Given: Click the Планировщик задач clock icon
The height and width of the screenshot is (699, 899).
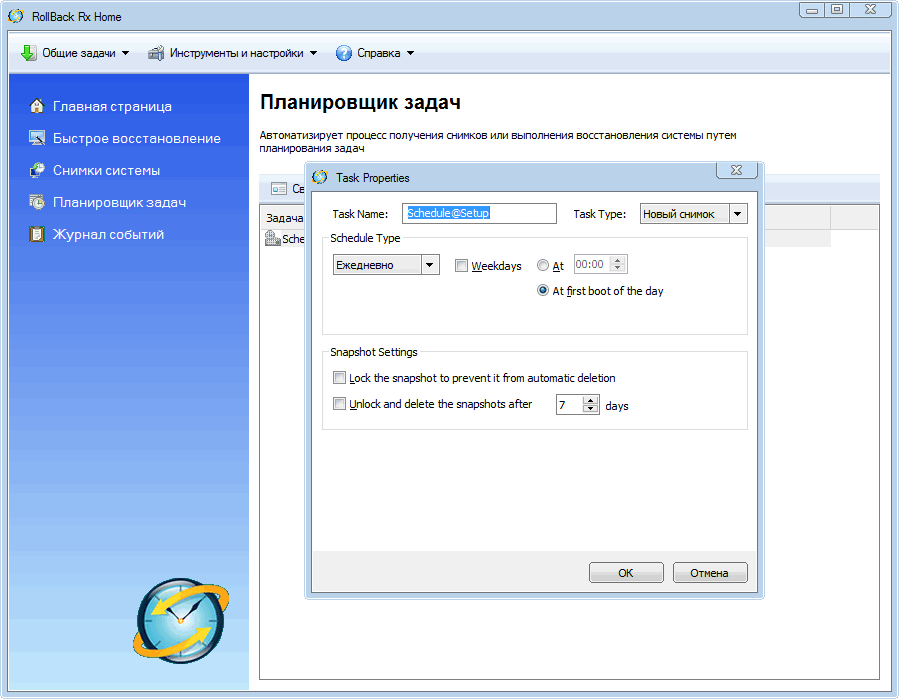Looking at the screenshot, I should [x=37, y=202].
